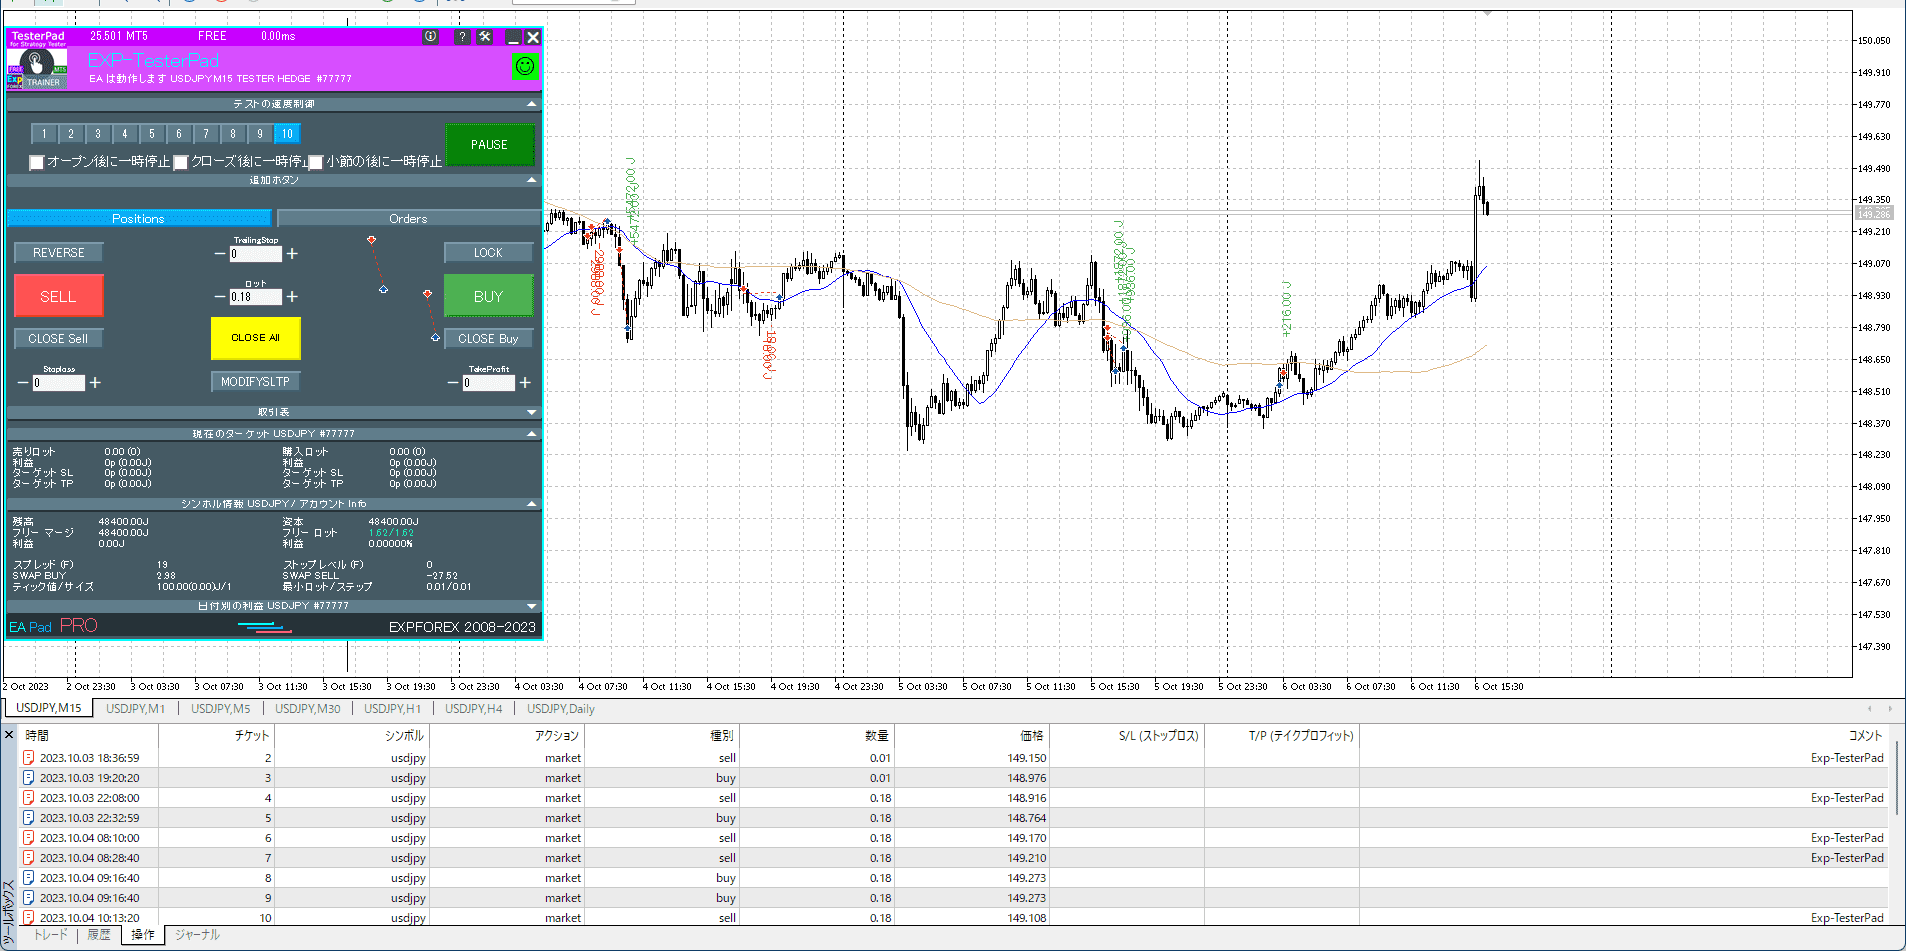The height and width of the screenshot is (951, 1906).
Task: Click the info icon in TesterPad header
Action: pos(430,37)
